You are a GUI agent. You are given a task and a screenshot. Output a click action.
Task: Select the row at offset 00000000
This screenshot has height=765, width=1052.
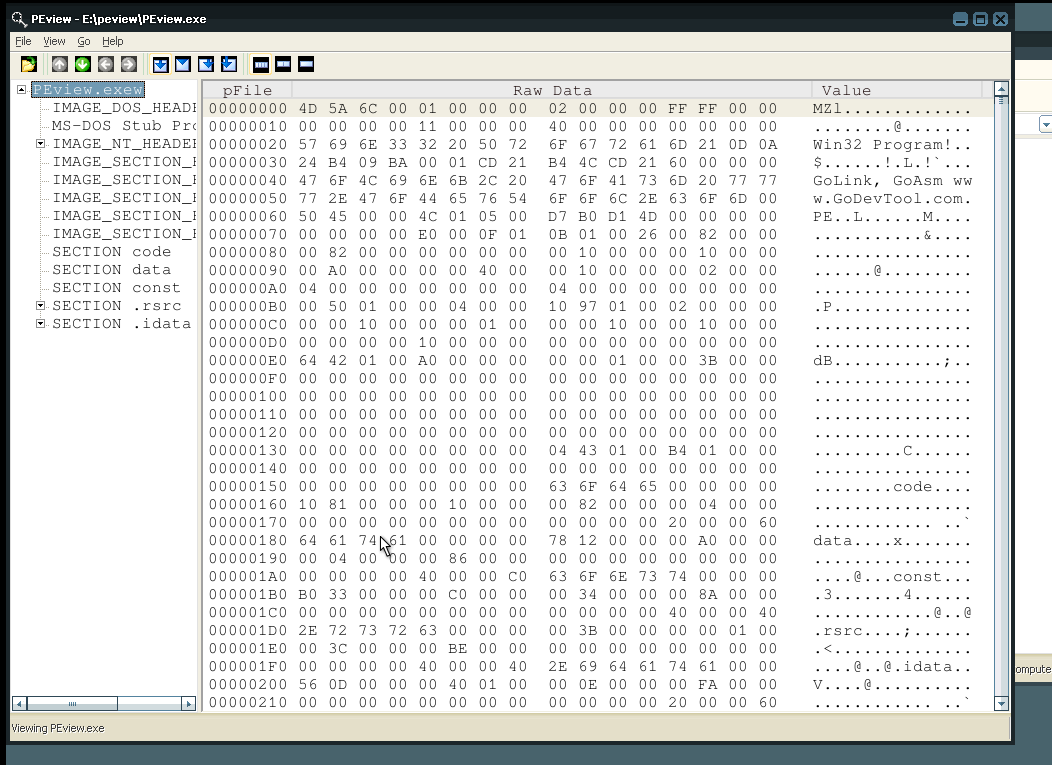click(598, 108)
